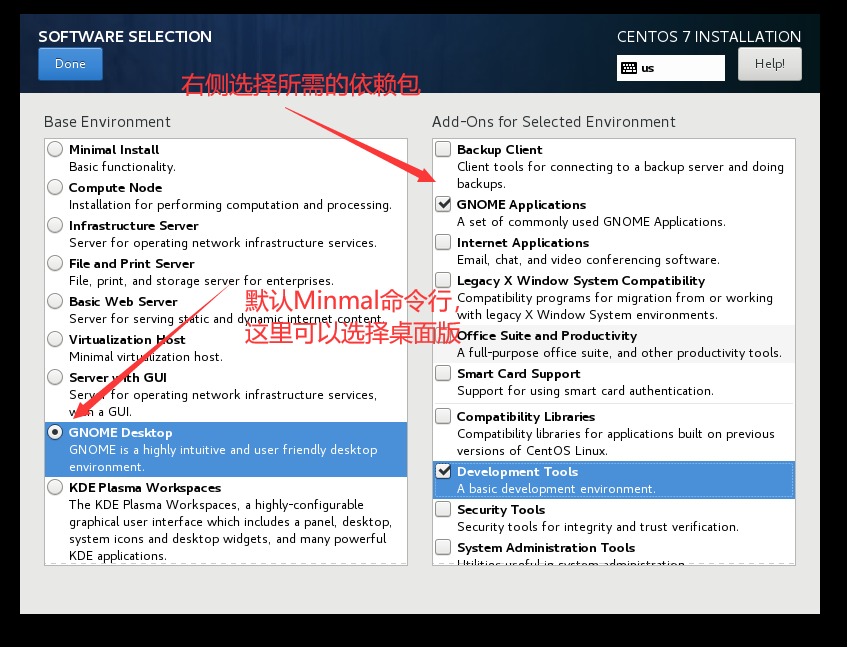The width and height of the screenshot is (847, 647).
Task: Click 'Support for using smart card authentication.'
Action: pos(586,390)
